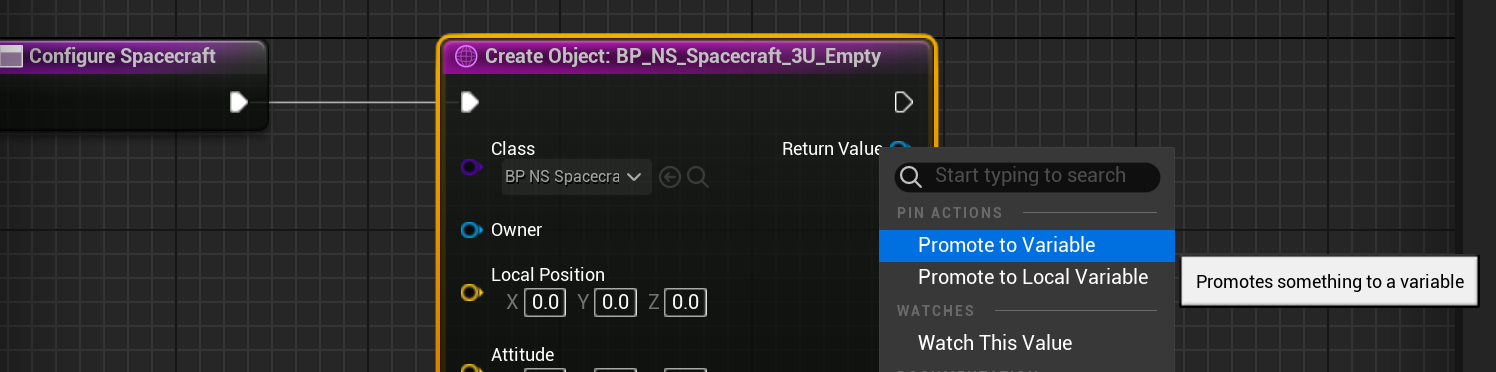Click the Create Object input execution pin
Image resolution: width=1496 pixels, height=372 pixels.
[469, 102]
